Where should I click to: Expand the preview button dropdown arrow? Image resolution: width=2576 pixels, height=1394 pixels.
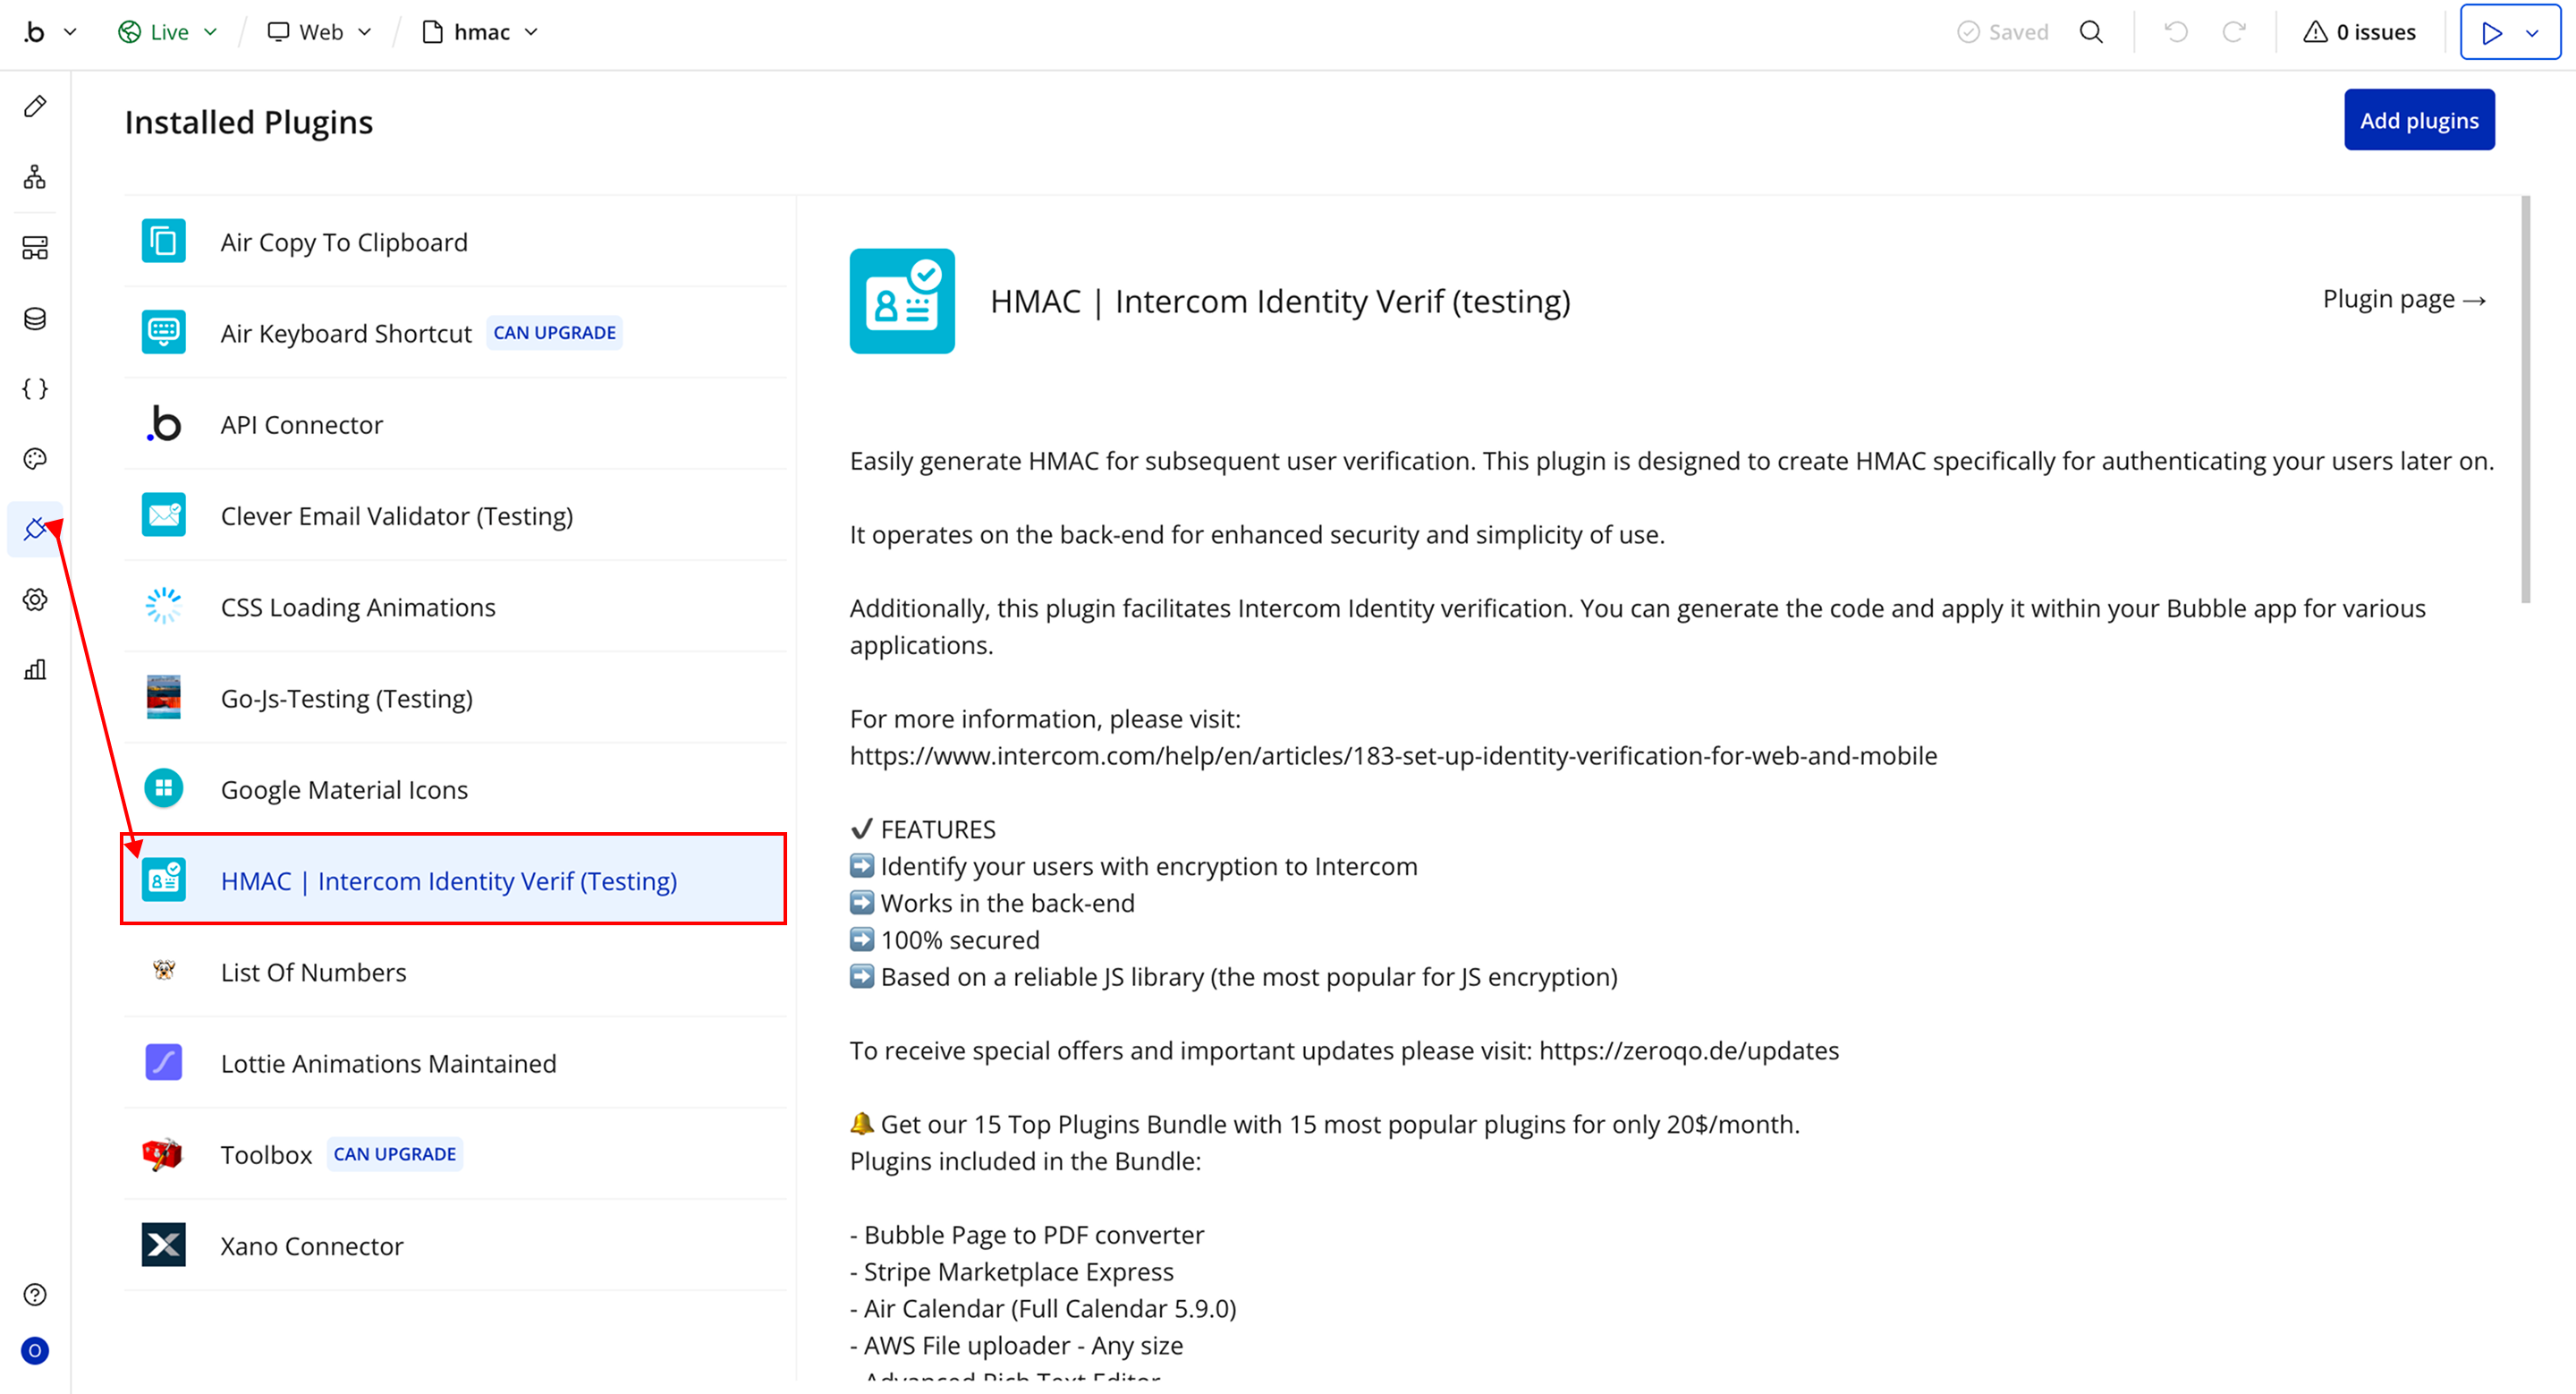pyautogui.click(x=2532, y=32)
